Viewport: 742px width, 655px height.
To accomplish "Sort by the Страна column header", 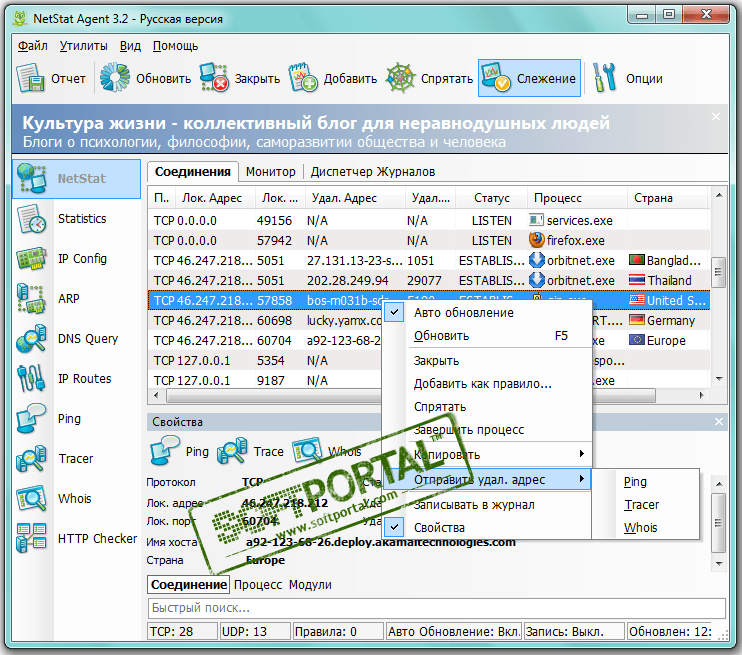I will (668, 198).
